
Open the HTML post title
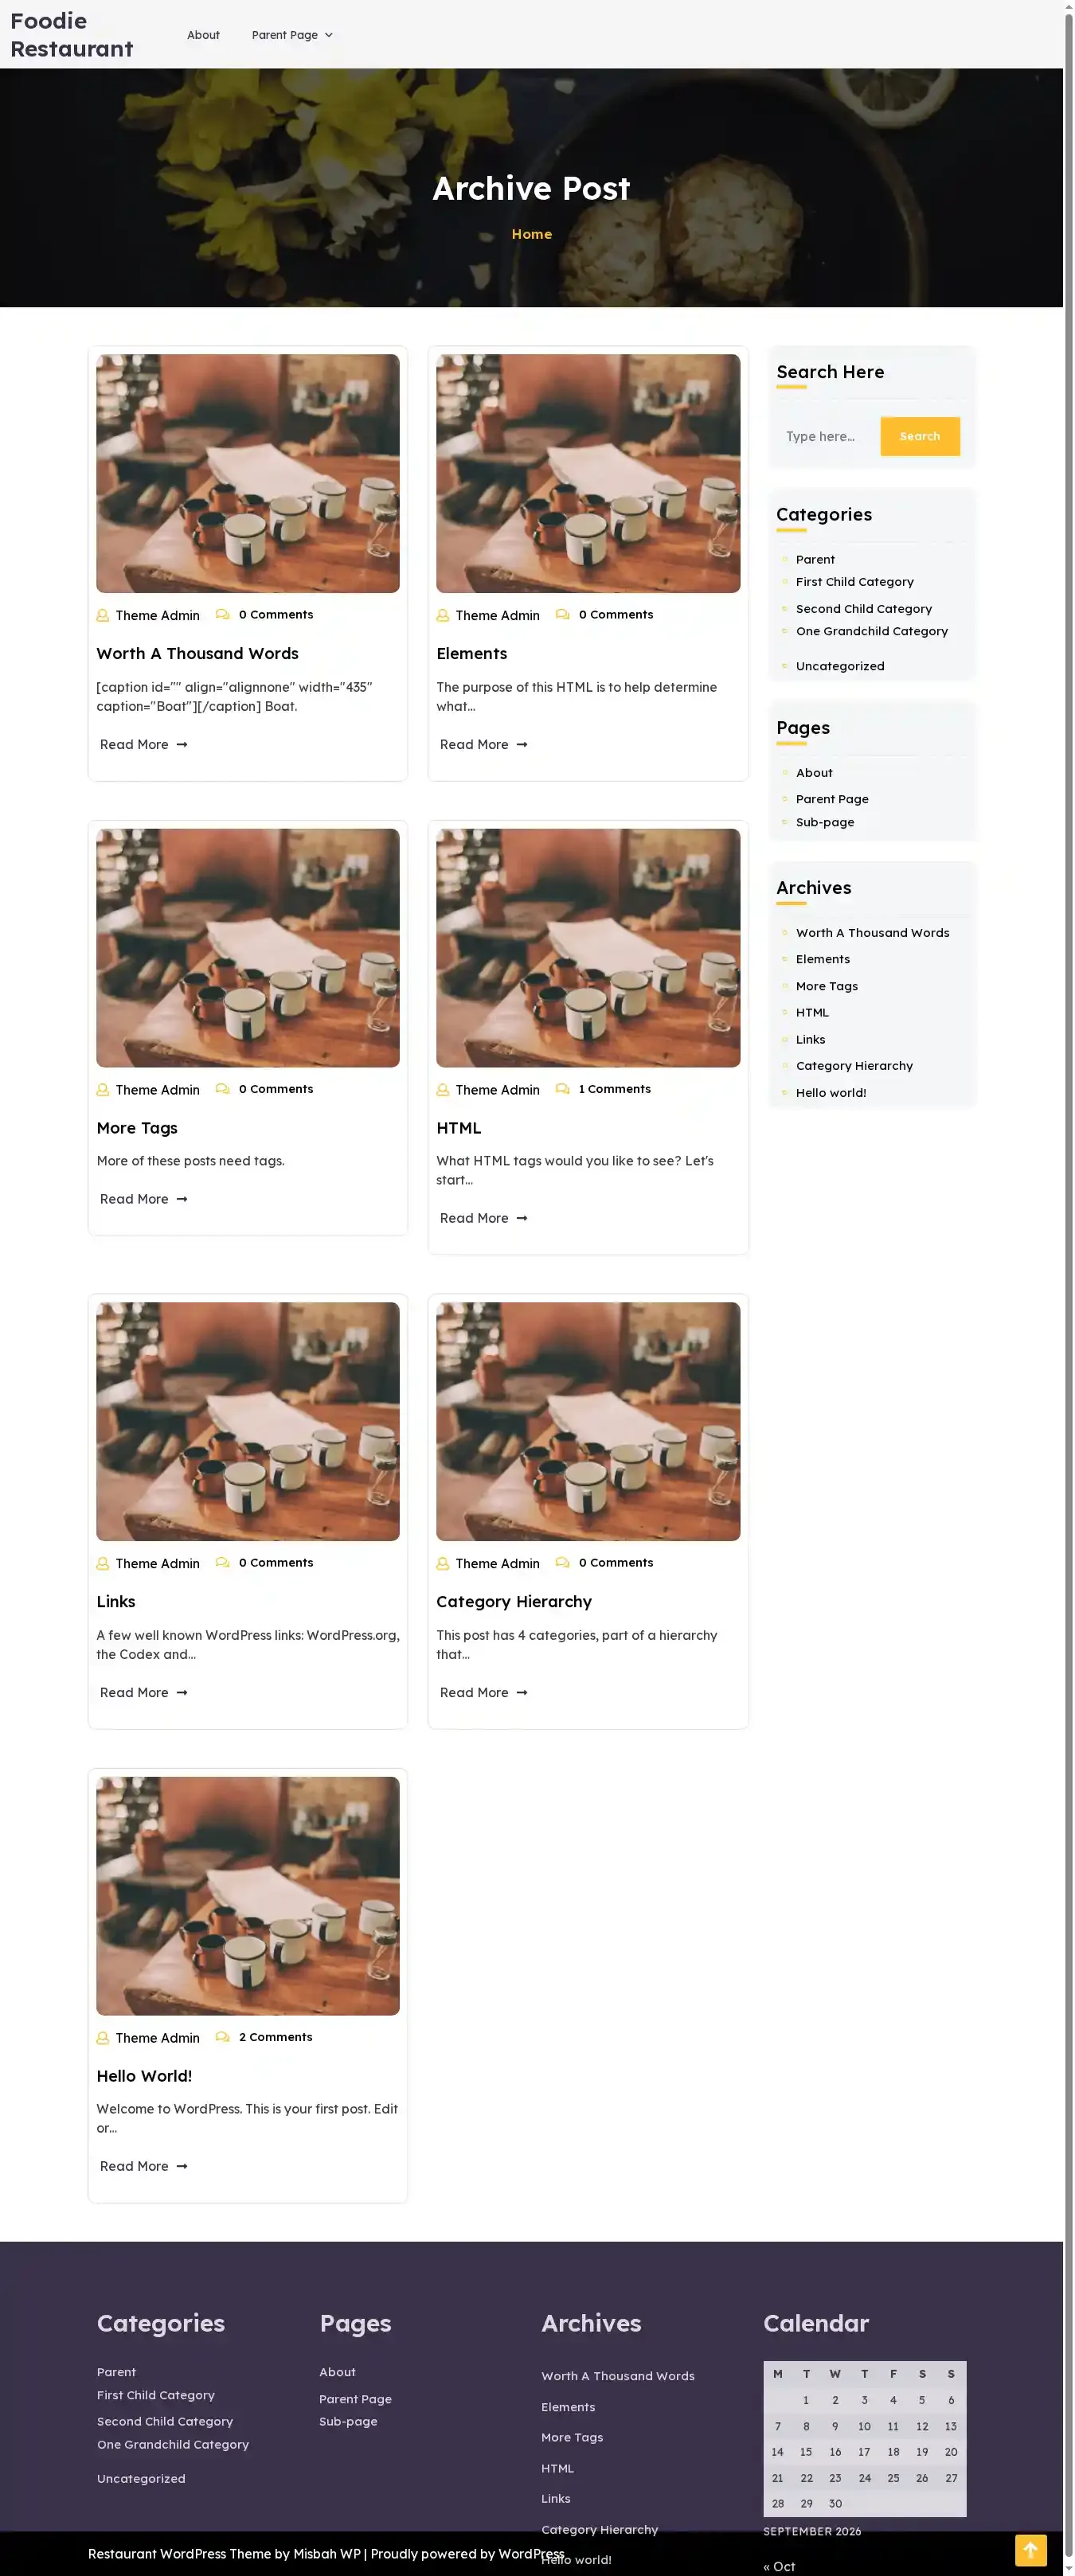[458, 1127]
